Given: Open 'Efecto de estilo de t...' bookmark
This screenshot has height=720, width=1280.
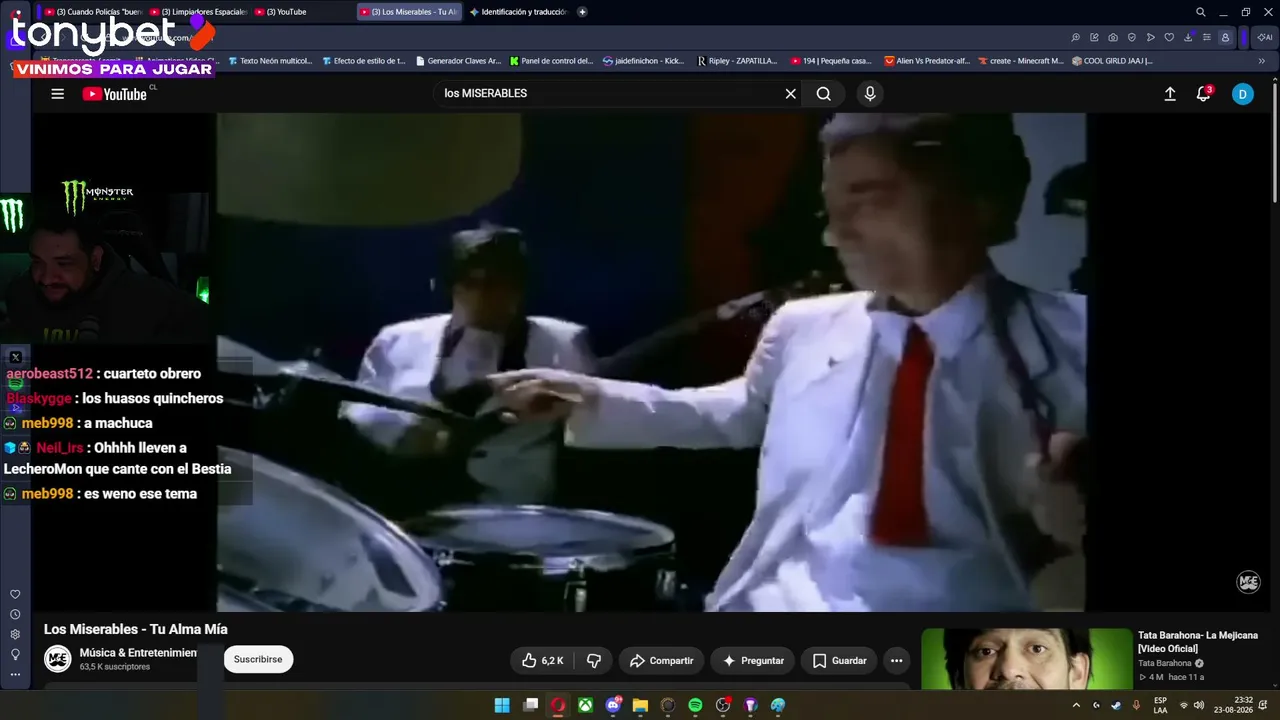Looking at the screenshot, I should 364,61.
